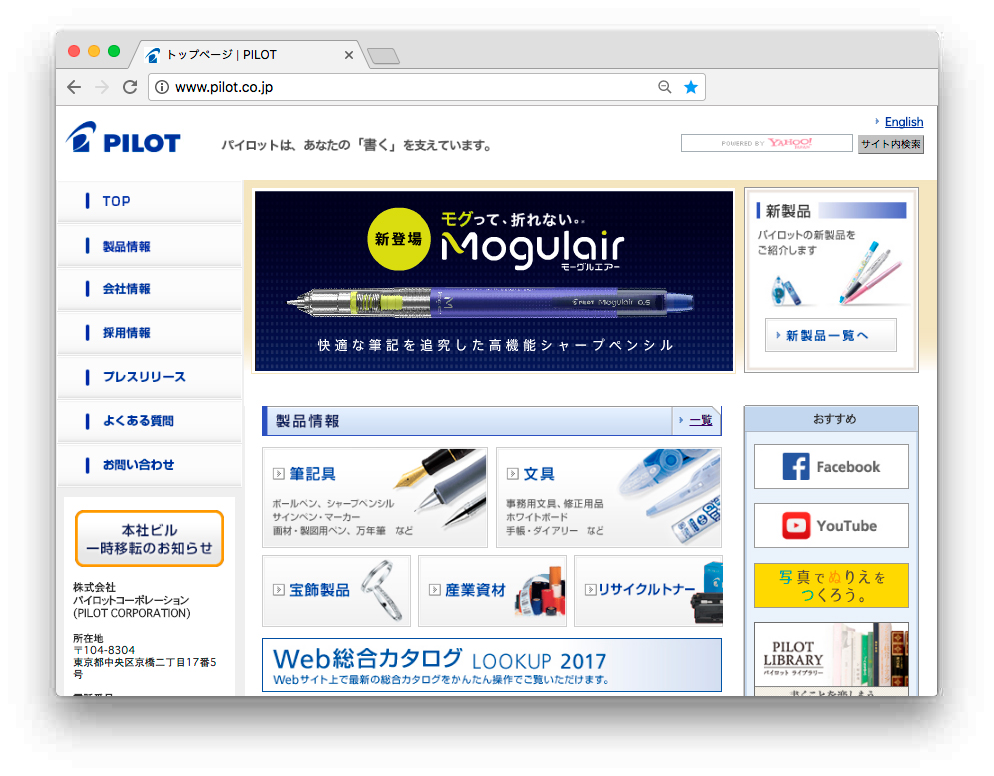Close the PILOT browser tab
The height and width of the screenshot is (776, 994).
coord(349,55)
